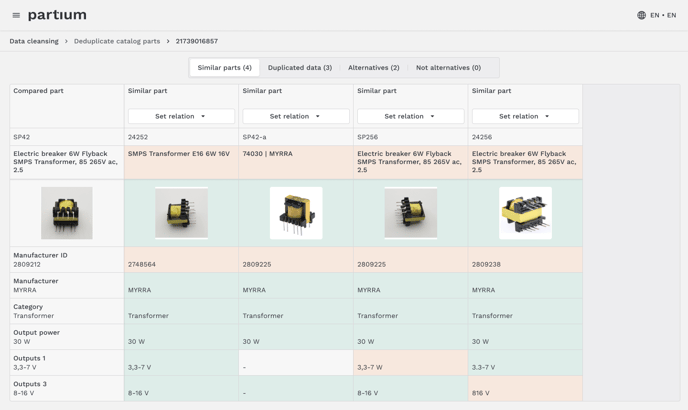688x410 pixels.
Task: Go to Data cleansing breadcrumb
Action: tap(34, 41)
